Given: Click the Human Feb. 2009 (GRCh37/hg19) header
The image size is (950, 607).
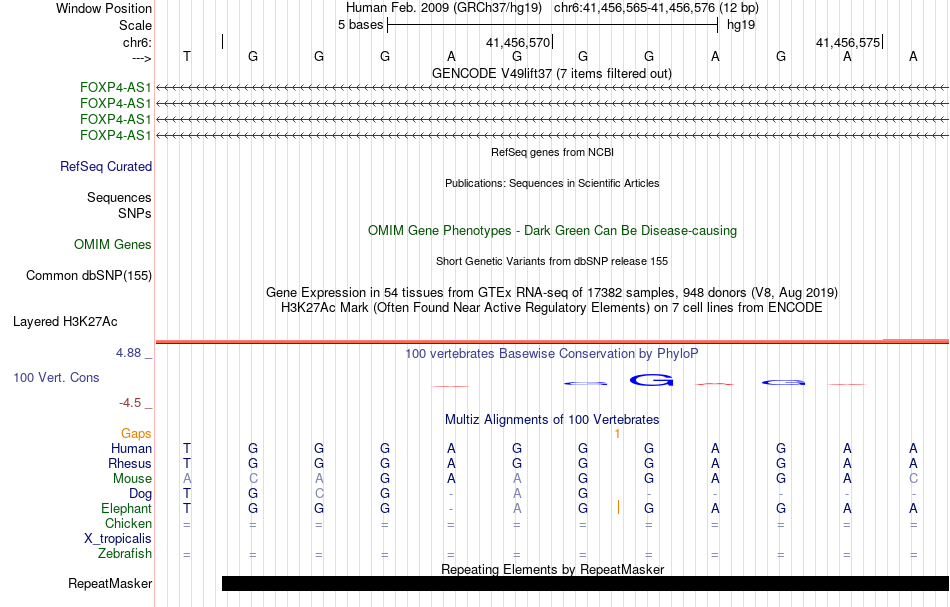Looking at the screenshot, I should coord(446,8).
